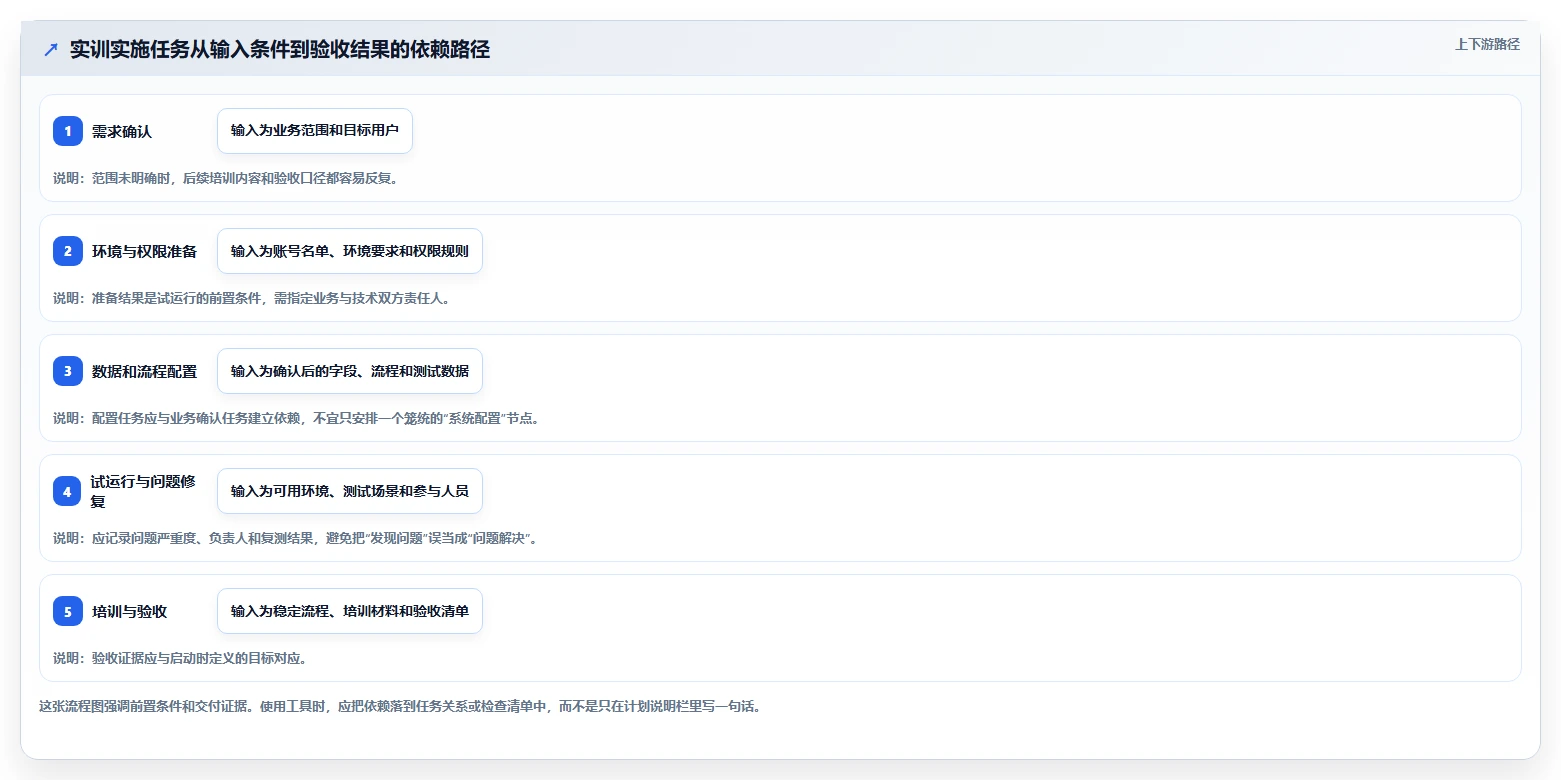Screen dimensions: 1561x780
Task: Select the title 实训实施任务从输入条件到验收结果的依赖路径
Action: click(280, 50)
